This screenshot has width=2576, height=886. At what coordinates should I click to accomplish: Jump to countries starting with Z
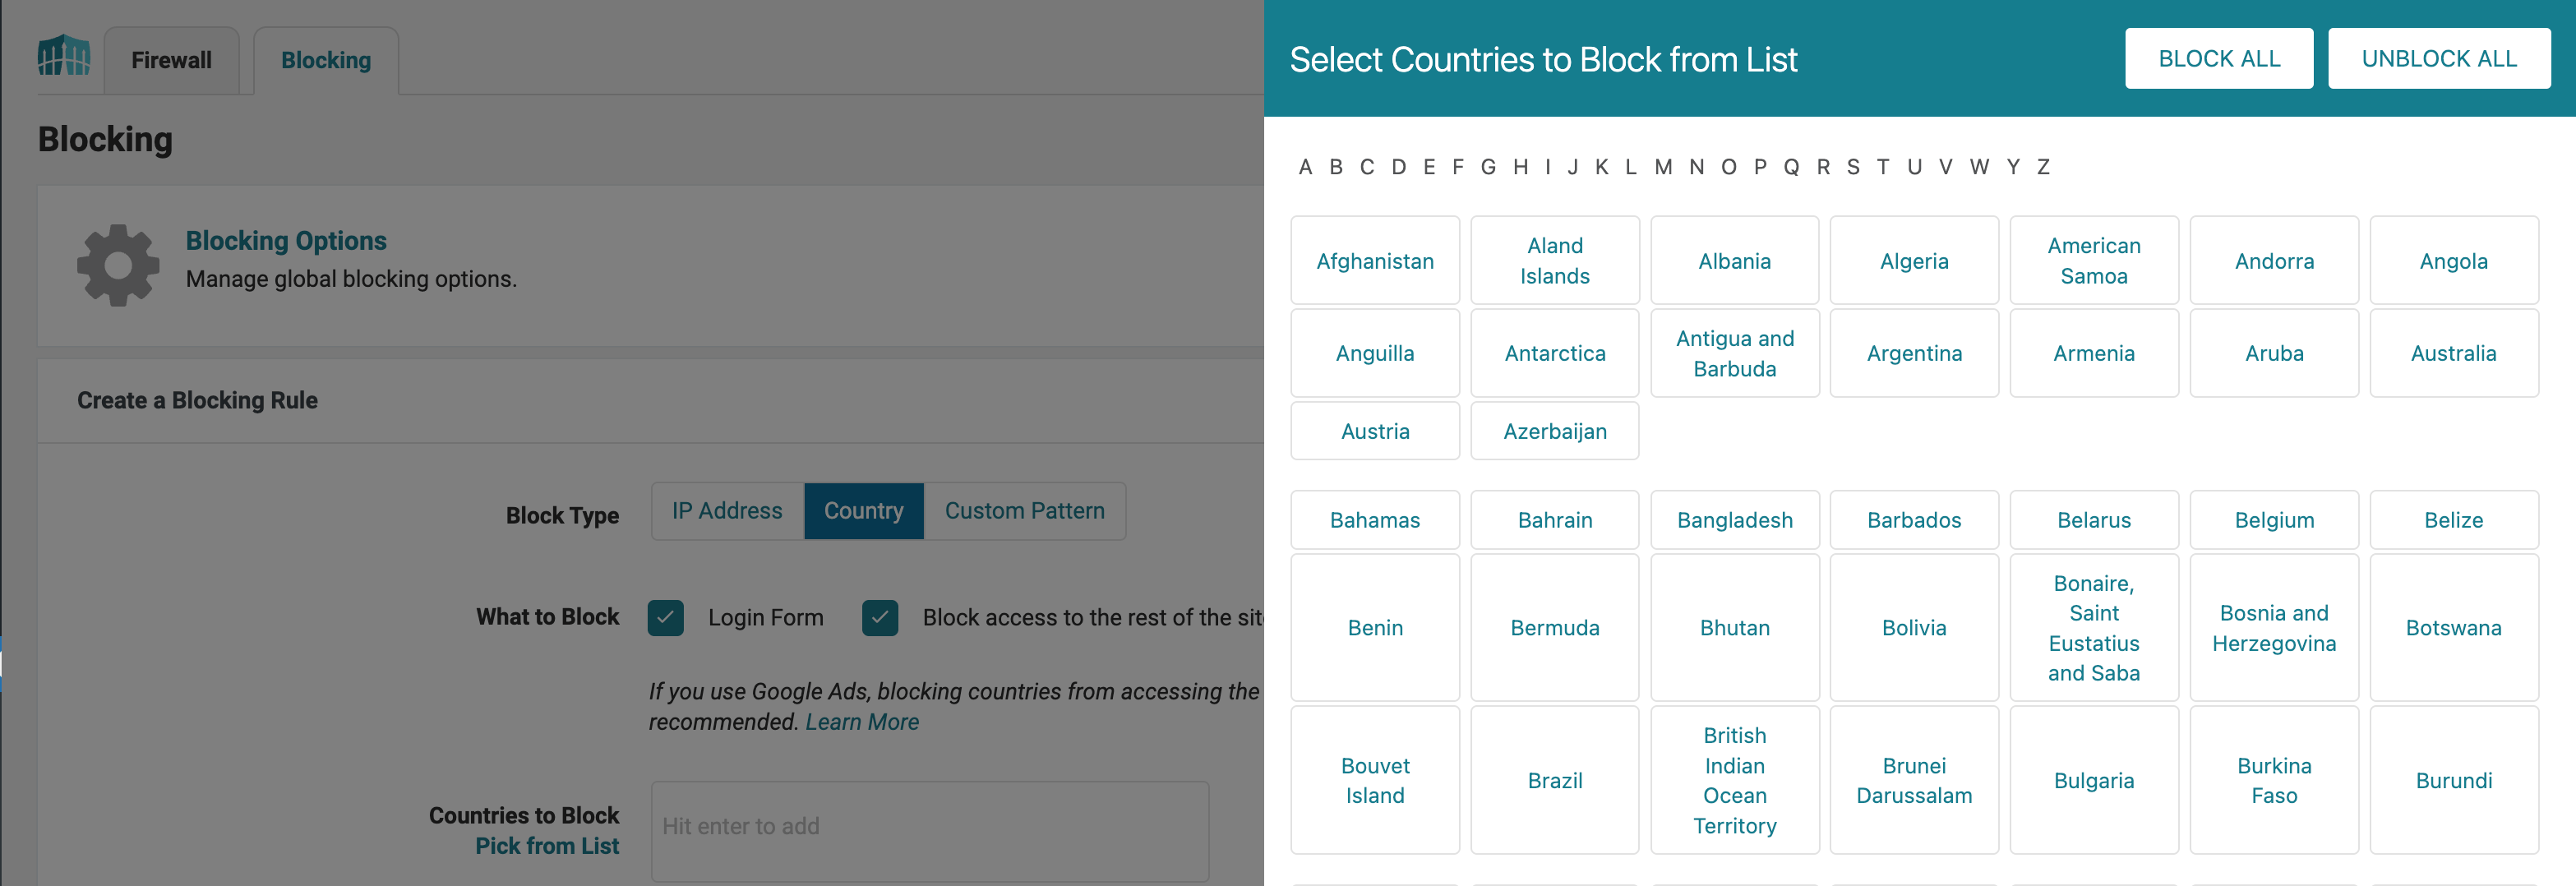[x=2042, y=167]
